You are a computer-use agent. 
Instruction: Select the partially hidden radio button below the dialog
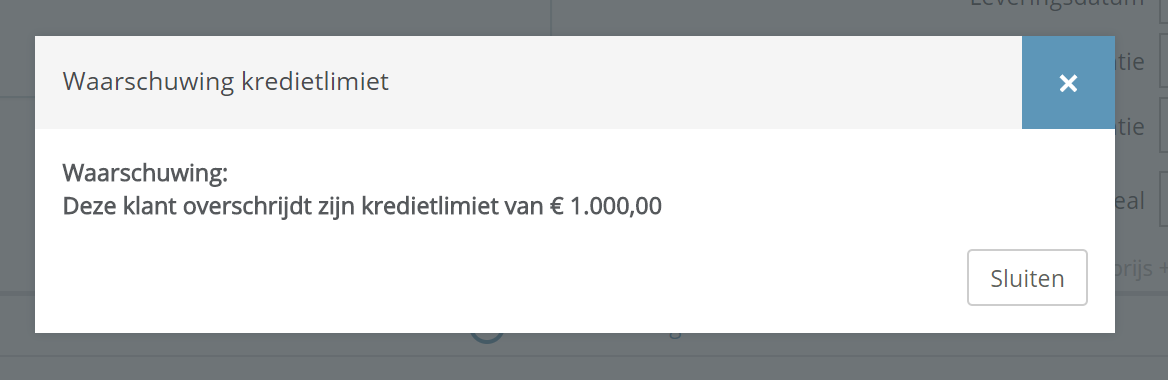tap(487, 337)
